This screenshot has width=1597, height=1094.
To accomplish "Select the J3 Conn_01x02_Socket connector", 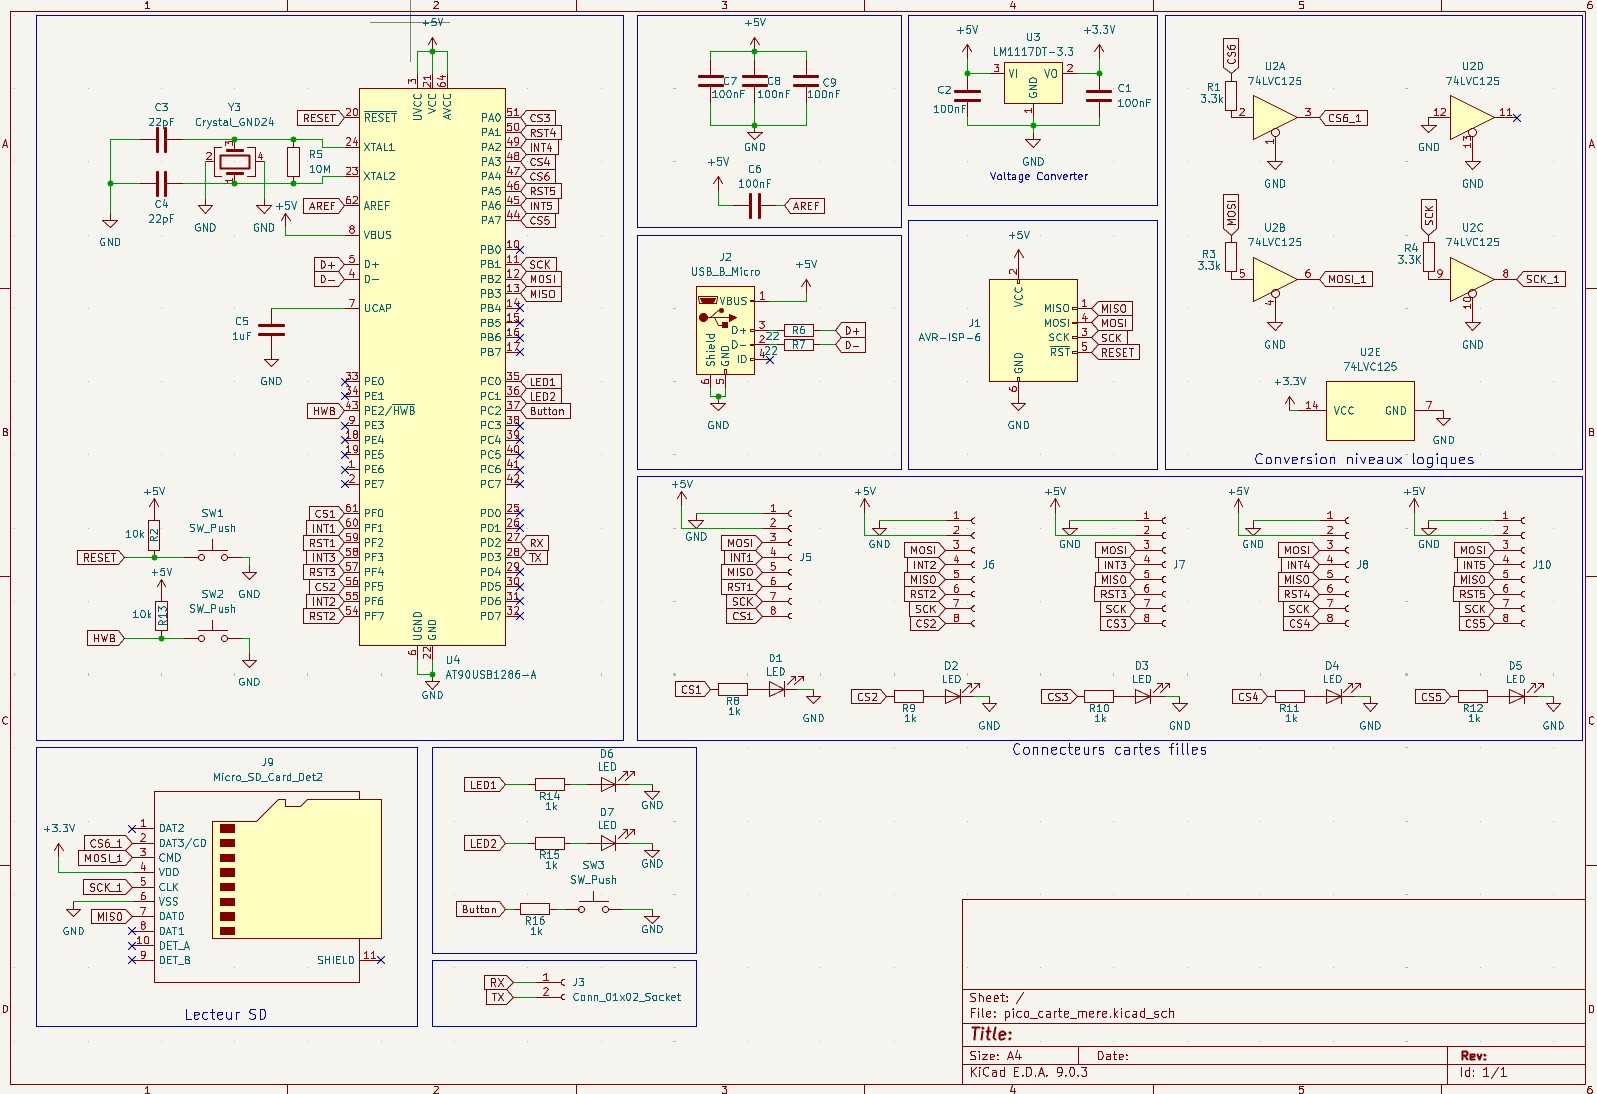I will coord(555,988).
